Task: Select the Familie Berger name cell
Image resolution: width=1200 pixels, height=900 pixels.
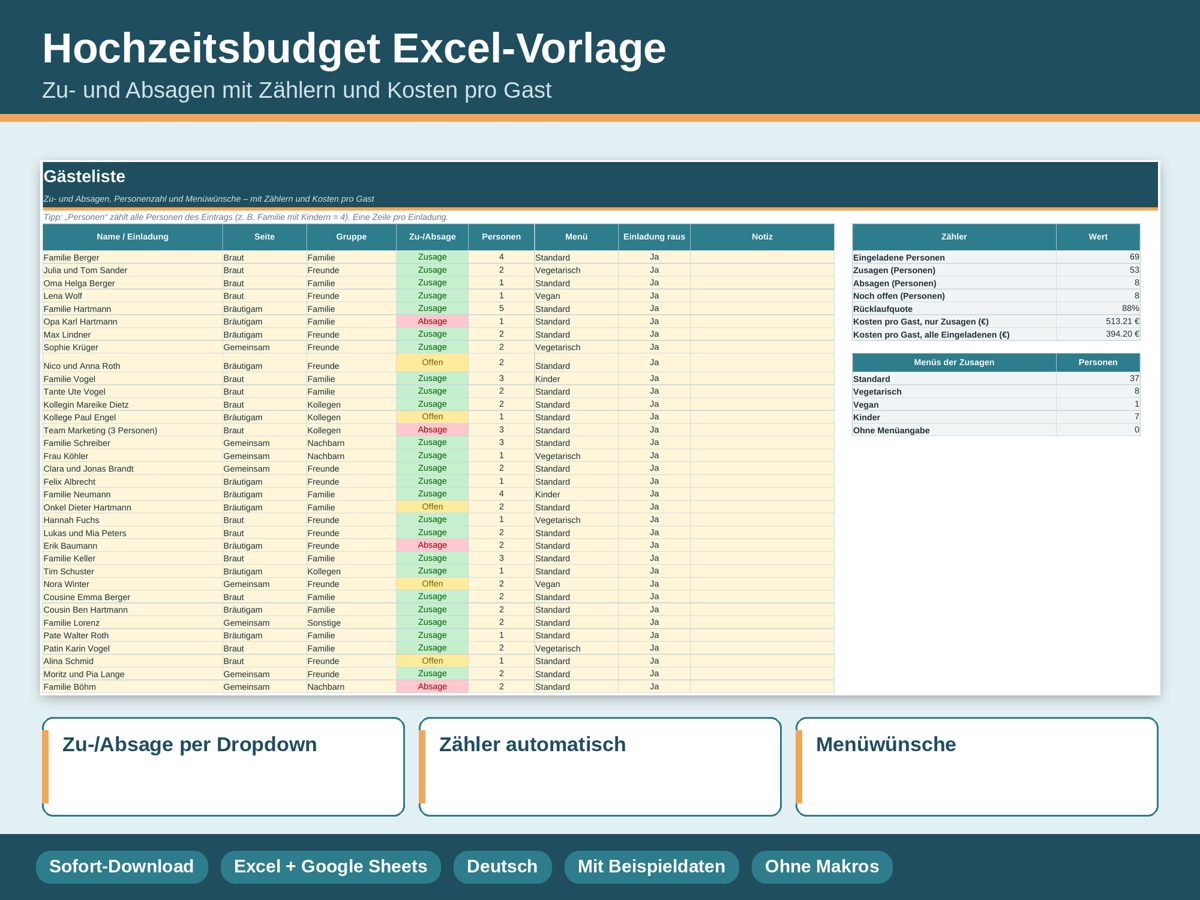Action: tap(132, 257)
